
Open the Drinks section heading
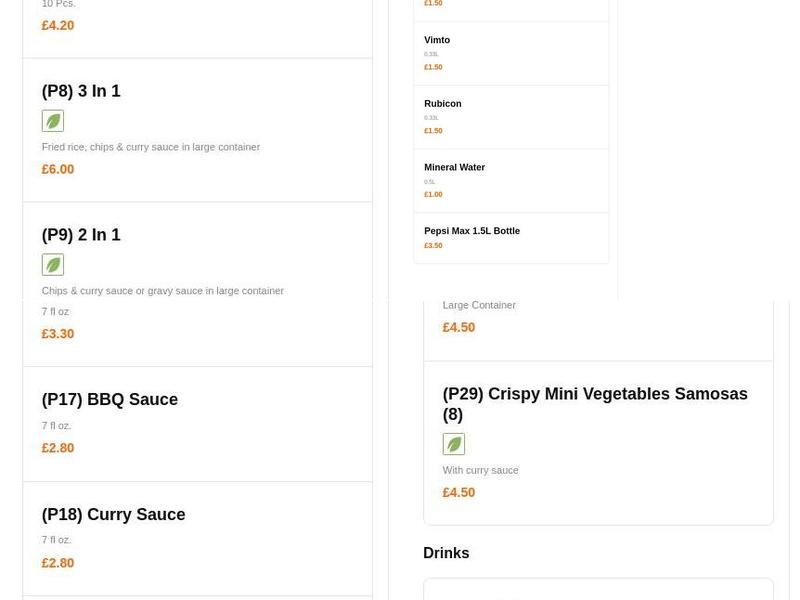point(446,553)
